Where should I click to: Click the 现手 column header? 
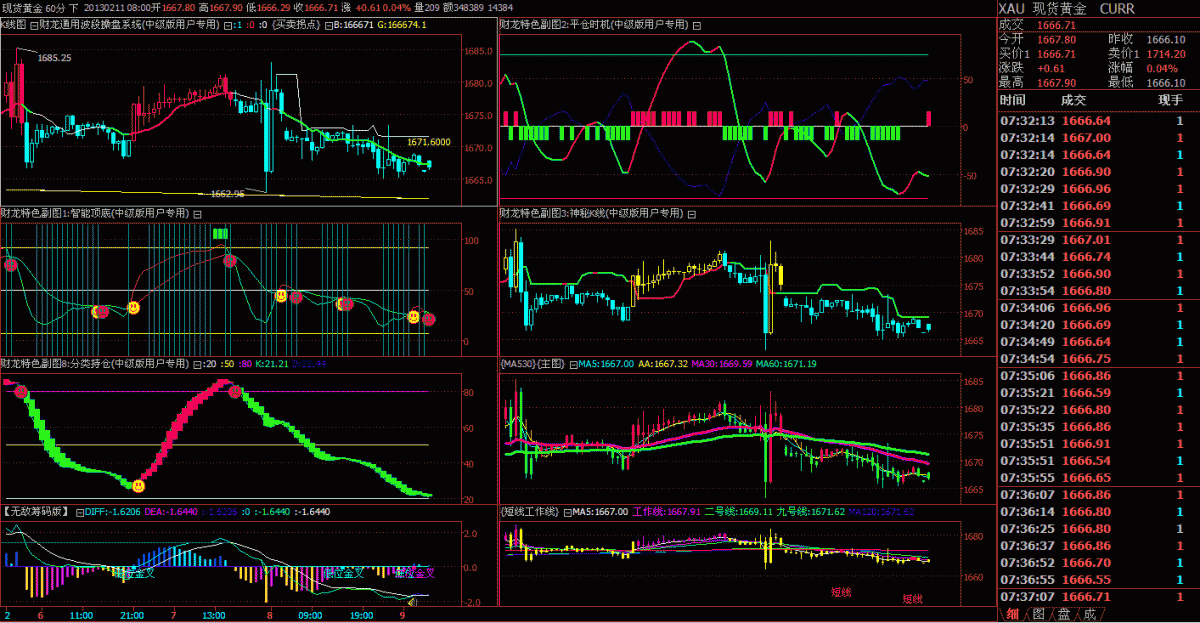pyautogui.click(x=1170, y=100)
